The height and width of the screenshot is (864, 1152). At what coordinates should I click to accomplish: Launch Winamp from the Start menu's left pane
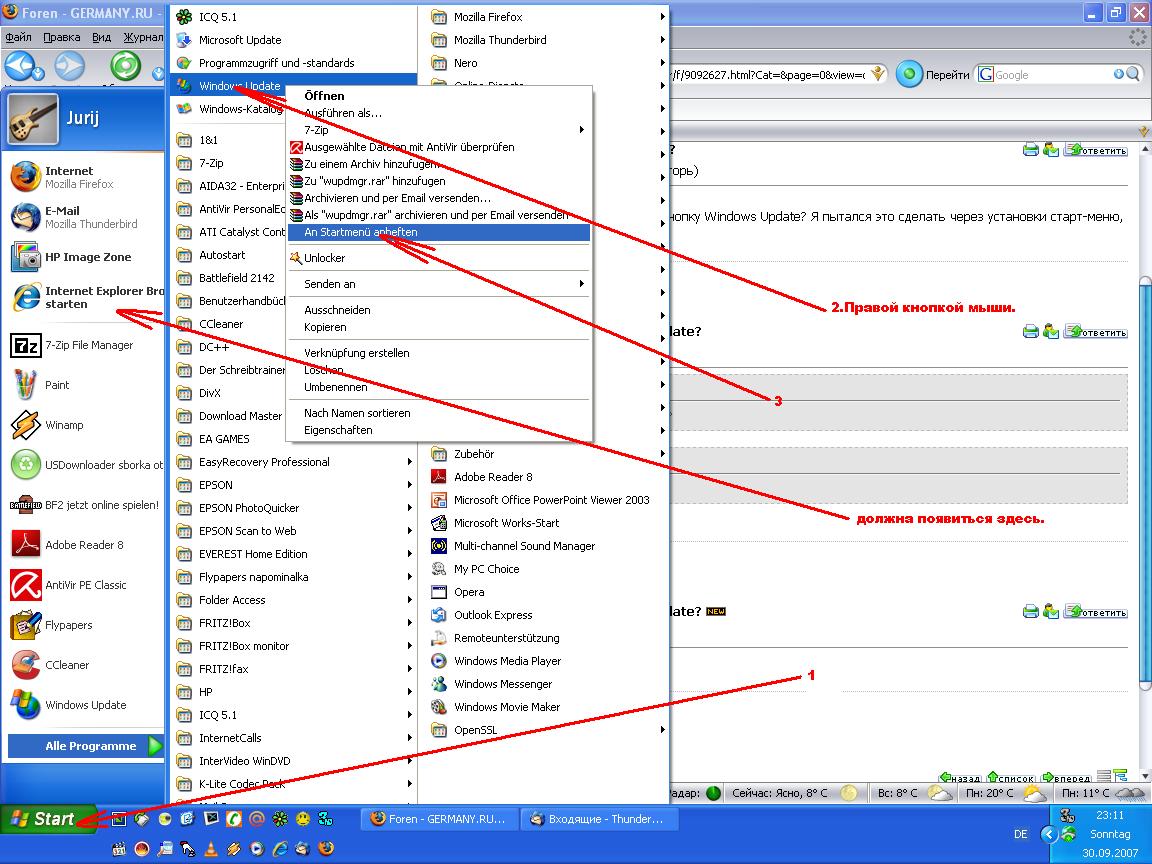click(82, 425)
